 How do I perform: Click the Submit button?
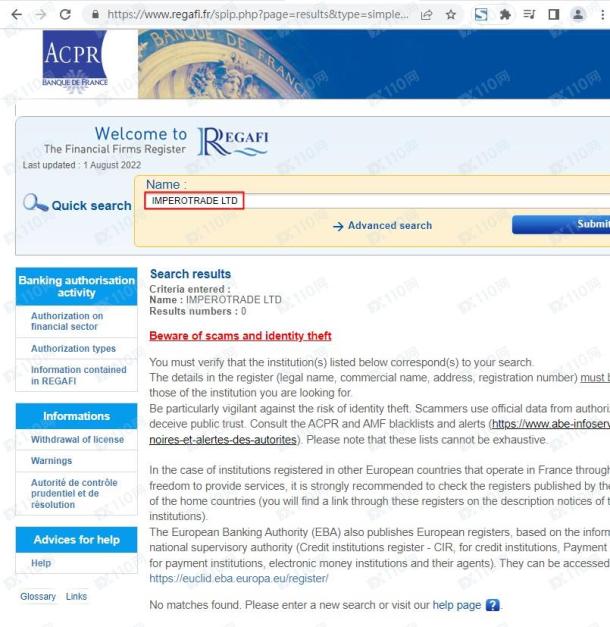click(x=561, y=225)
